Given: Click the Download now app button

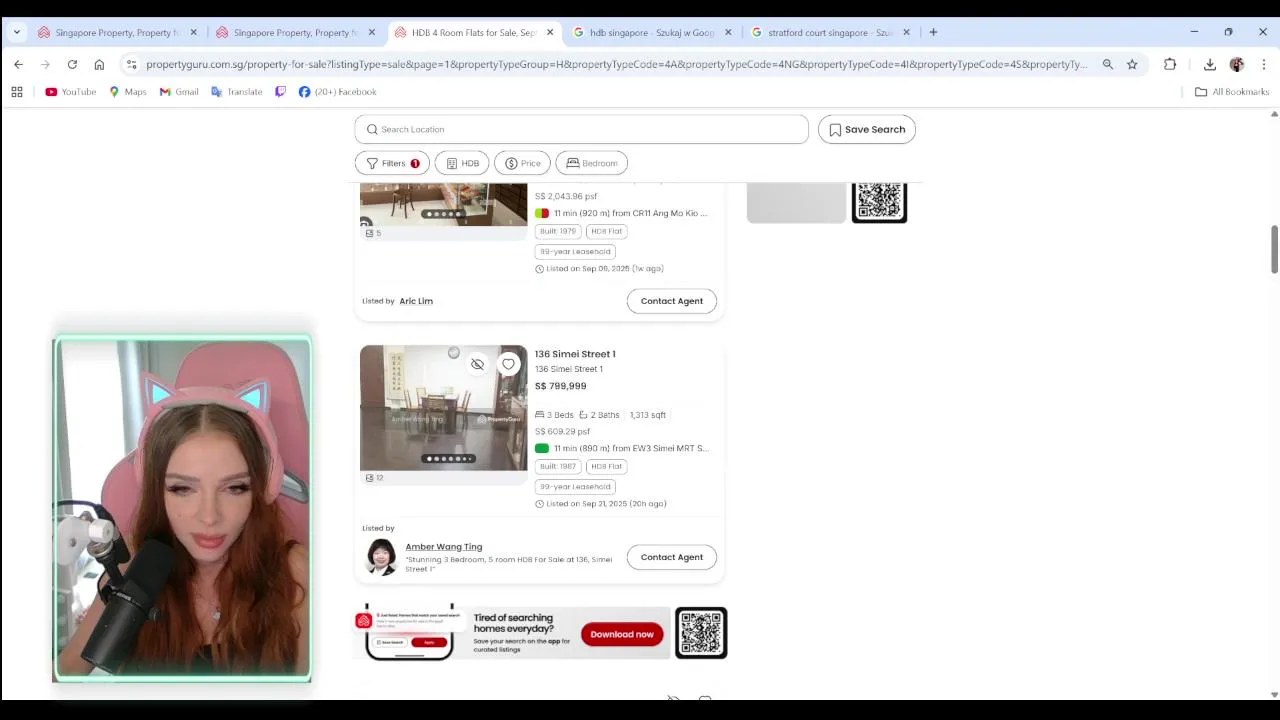Looking at the screenshot, I should pyautogui.click(x=622, y=634).
